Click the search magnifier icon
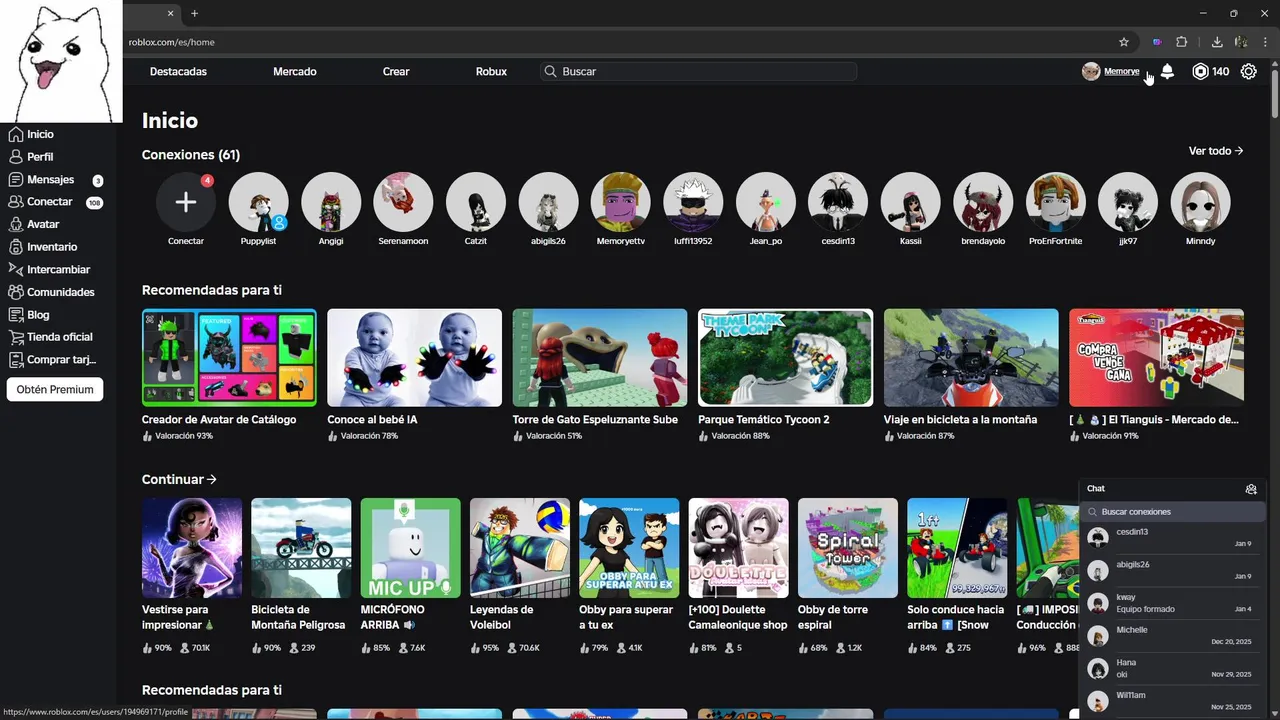 [550, 72]
